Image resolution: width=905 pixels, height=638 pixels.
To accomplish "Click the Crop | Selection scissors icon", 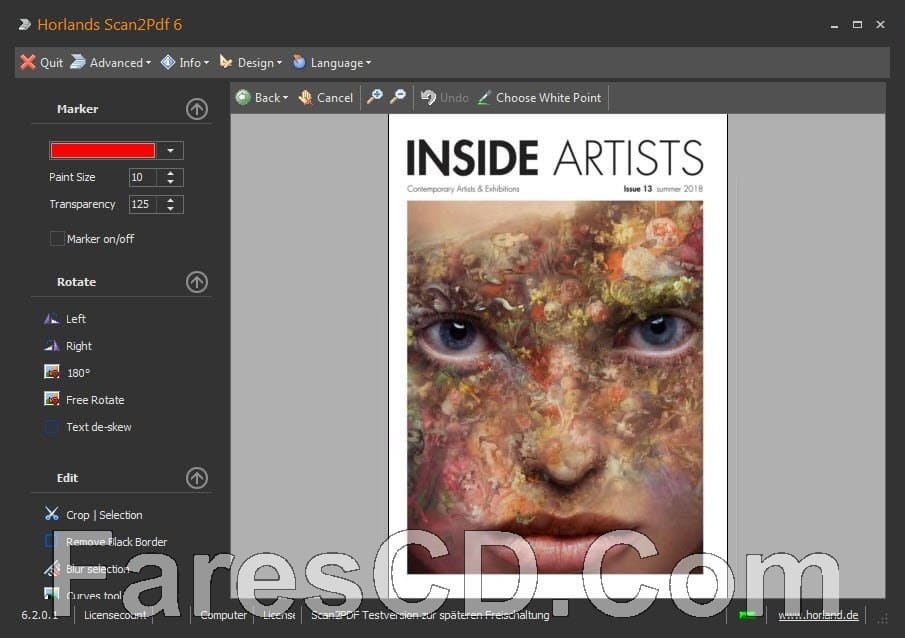I will tap(51, 514).
